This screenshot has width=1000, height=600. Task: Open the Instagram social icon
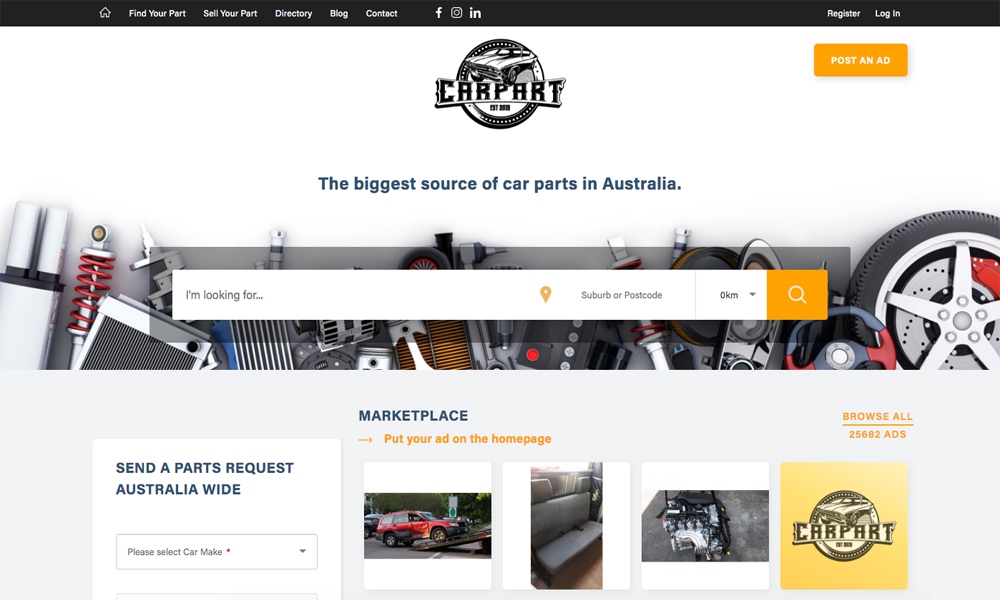click(x=457, y=13)
